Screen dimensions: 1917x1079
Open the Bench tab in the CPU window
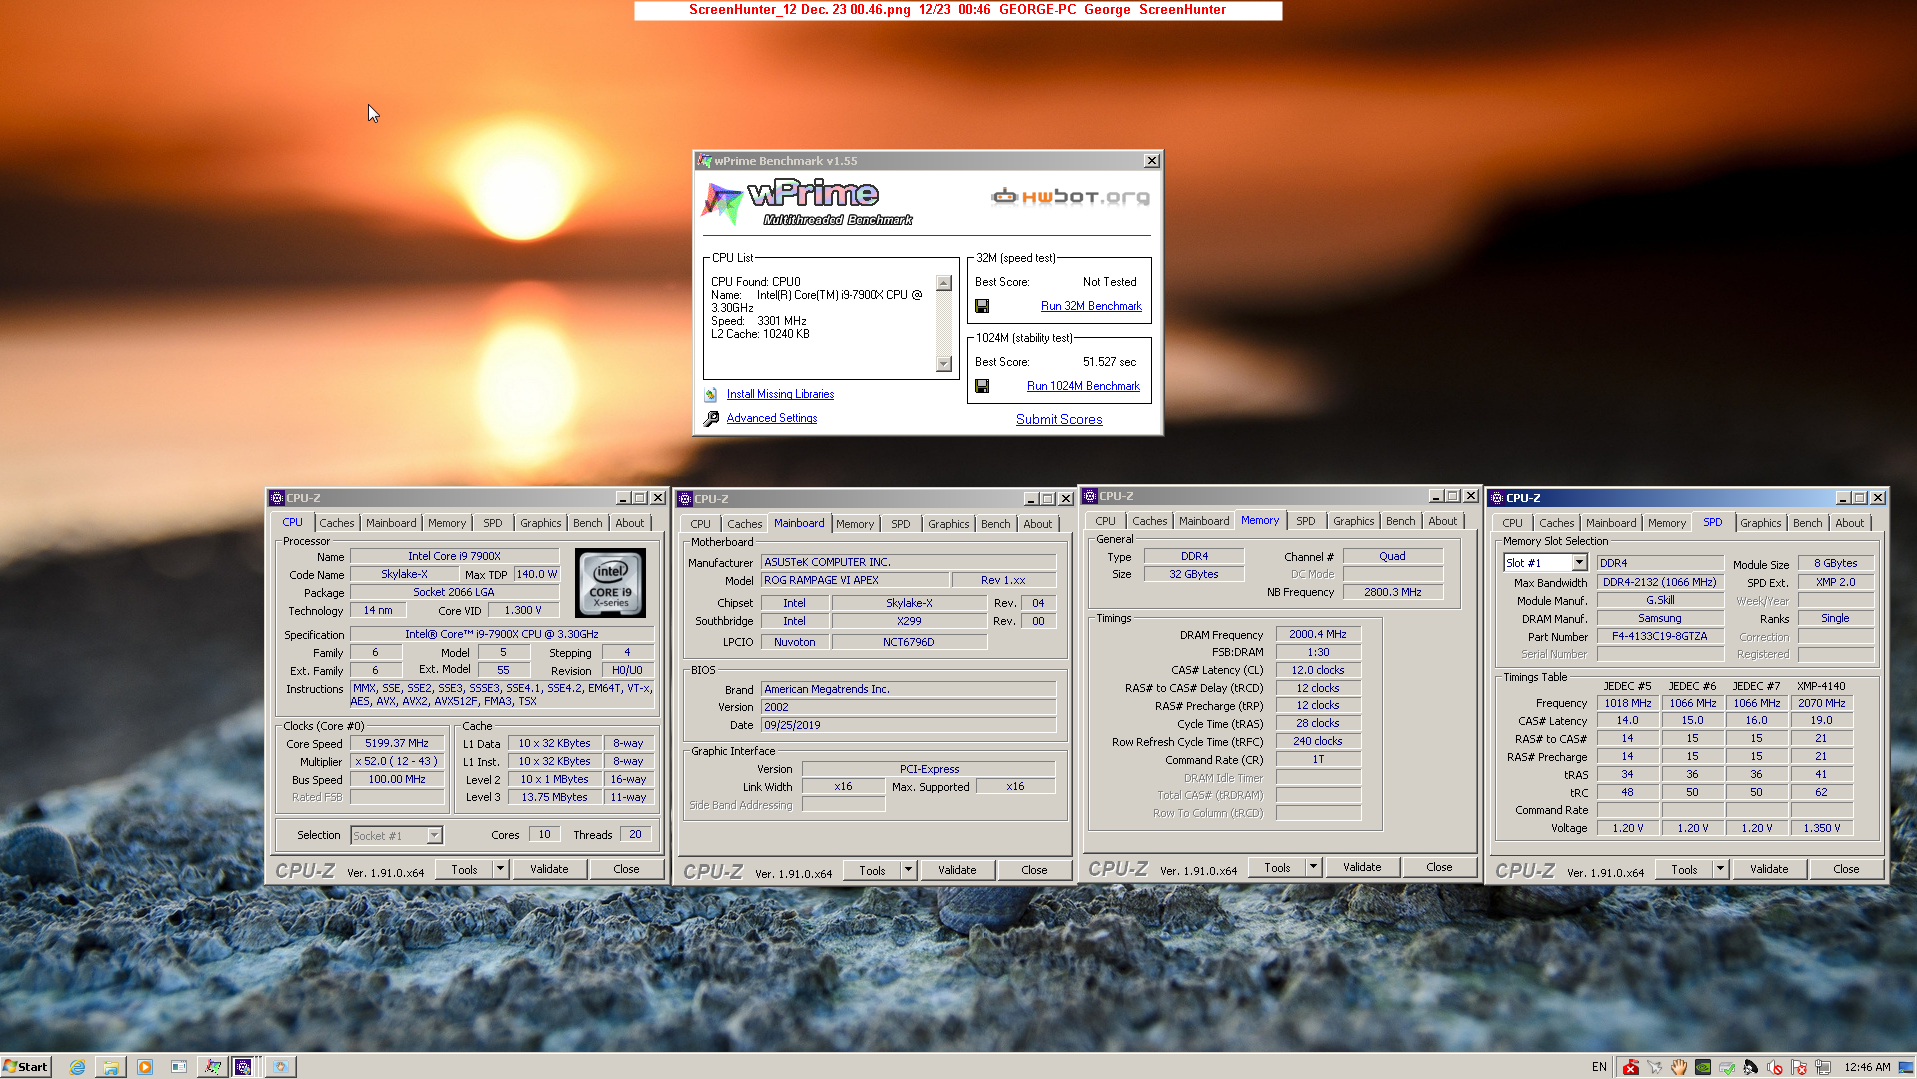click(588, 523)
